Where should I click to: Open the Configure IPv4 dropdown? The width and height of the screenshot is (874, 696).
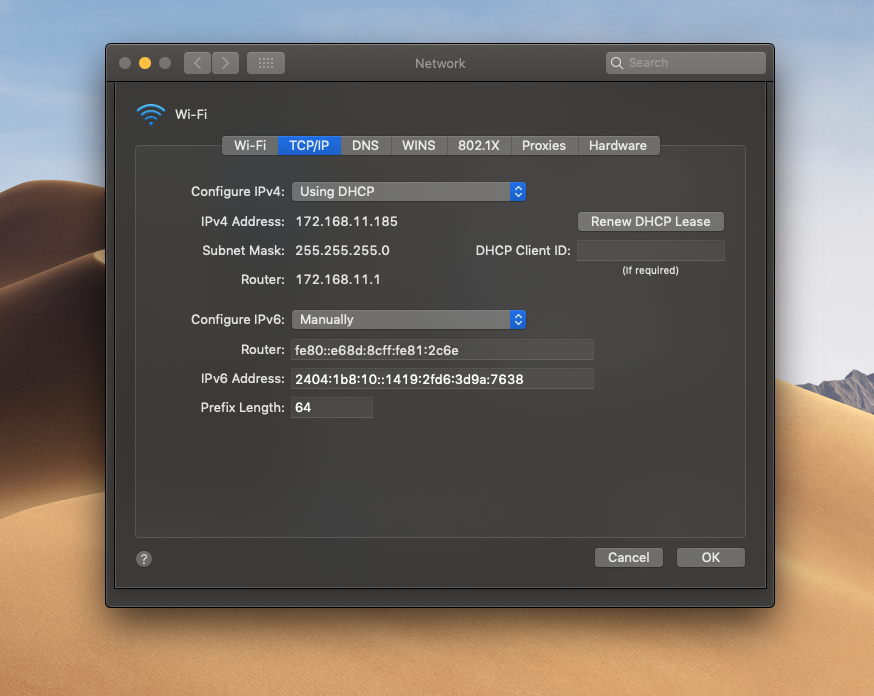[x=408, y=191]
